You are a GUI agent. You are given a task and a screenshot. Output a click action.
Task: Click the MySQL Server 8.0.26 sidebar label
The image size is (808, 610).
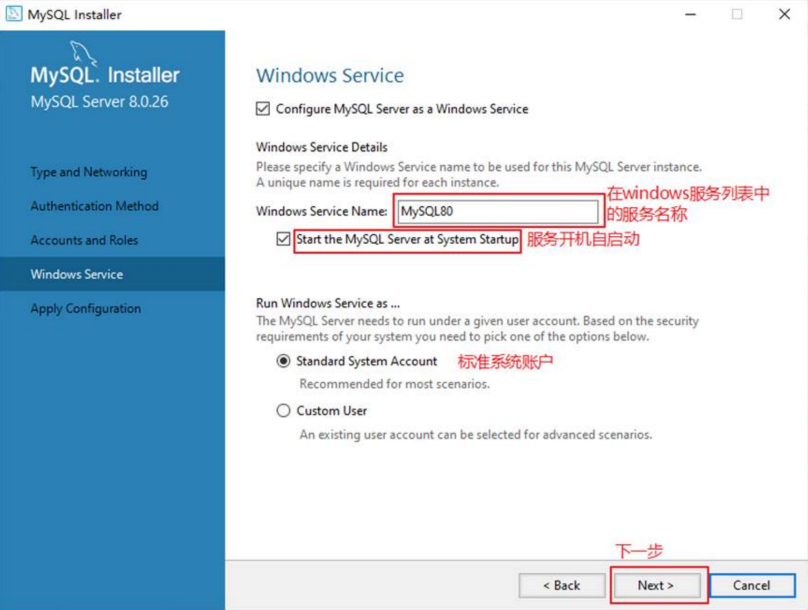click(x=99, y=102)
